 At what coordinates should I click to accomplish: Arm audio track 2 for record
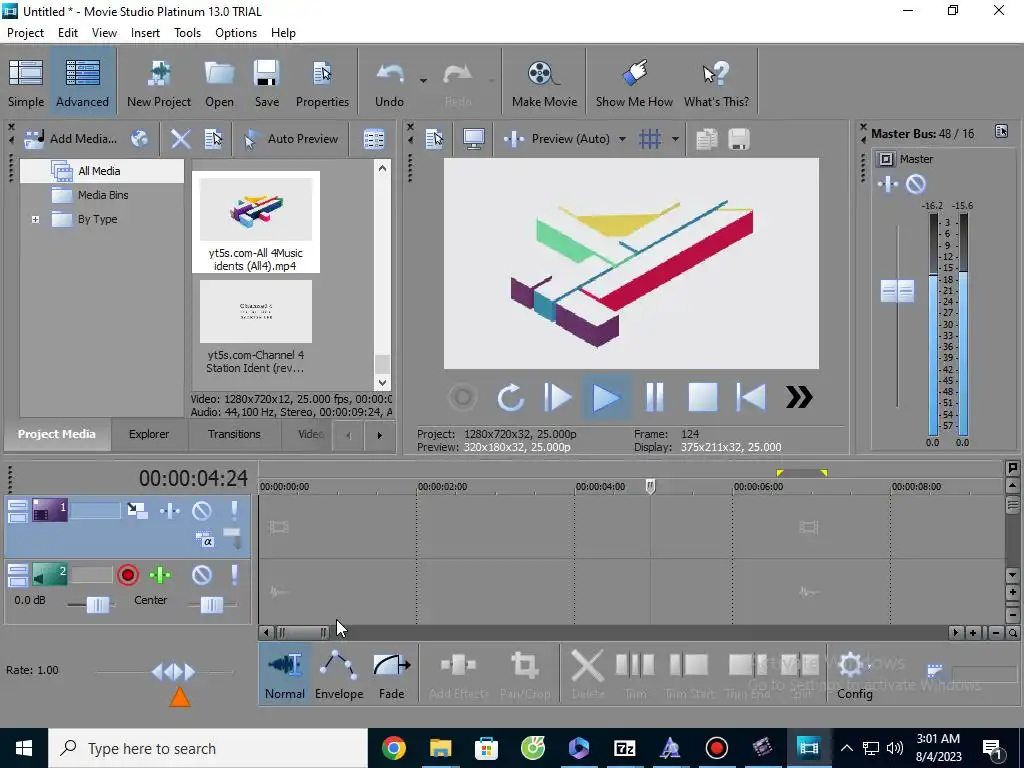tap(128, 575)
